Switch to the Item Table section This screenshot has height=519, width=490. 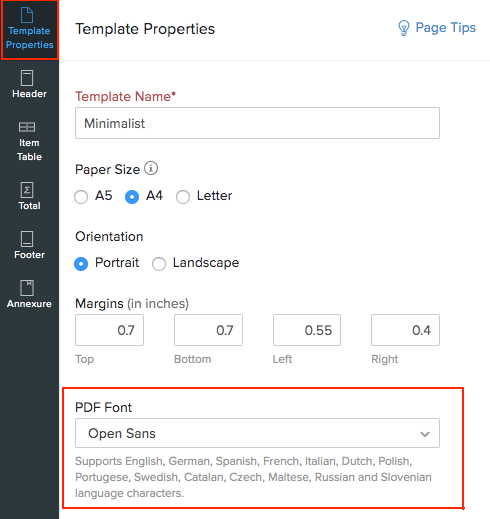pyautogui.click(x=29, y=141)
